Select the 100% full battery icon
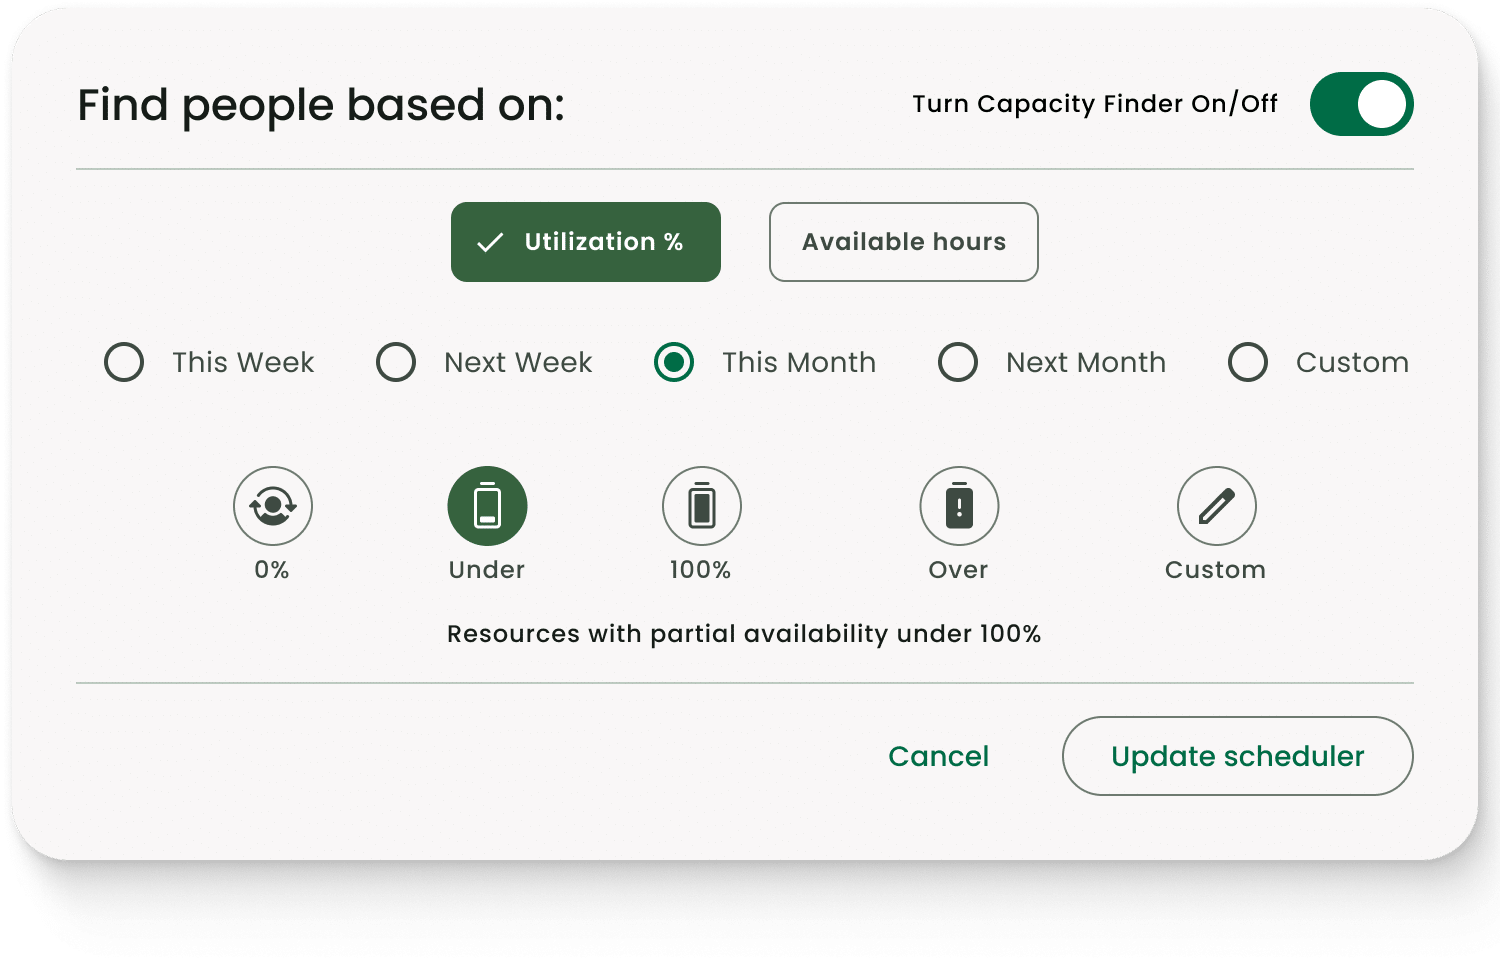The image size is (1500, 972). click(x=701, y=506)
